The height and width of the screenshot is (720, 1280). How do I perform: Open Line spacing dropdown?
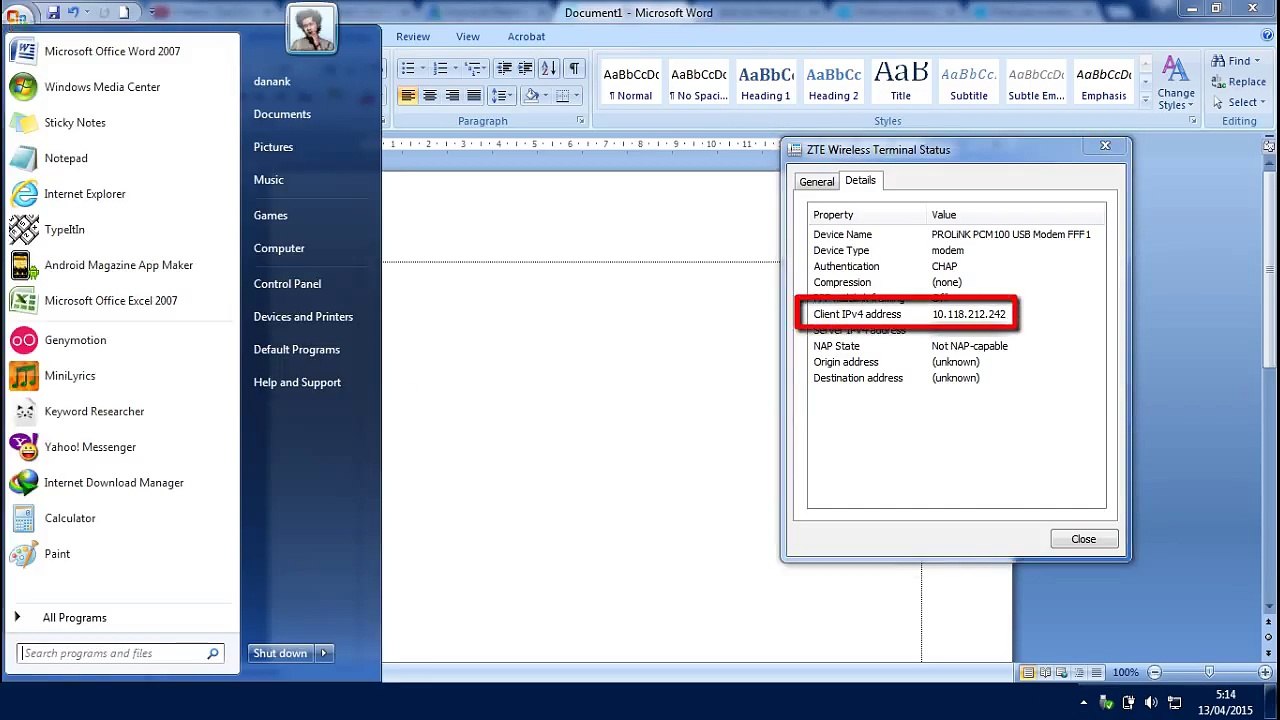[502, 95]
